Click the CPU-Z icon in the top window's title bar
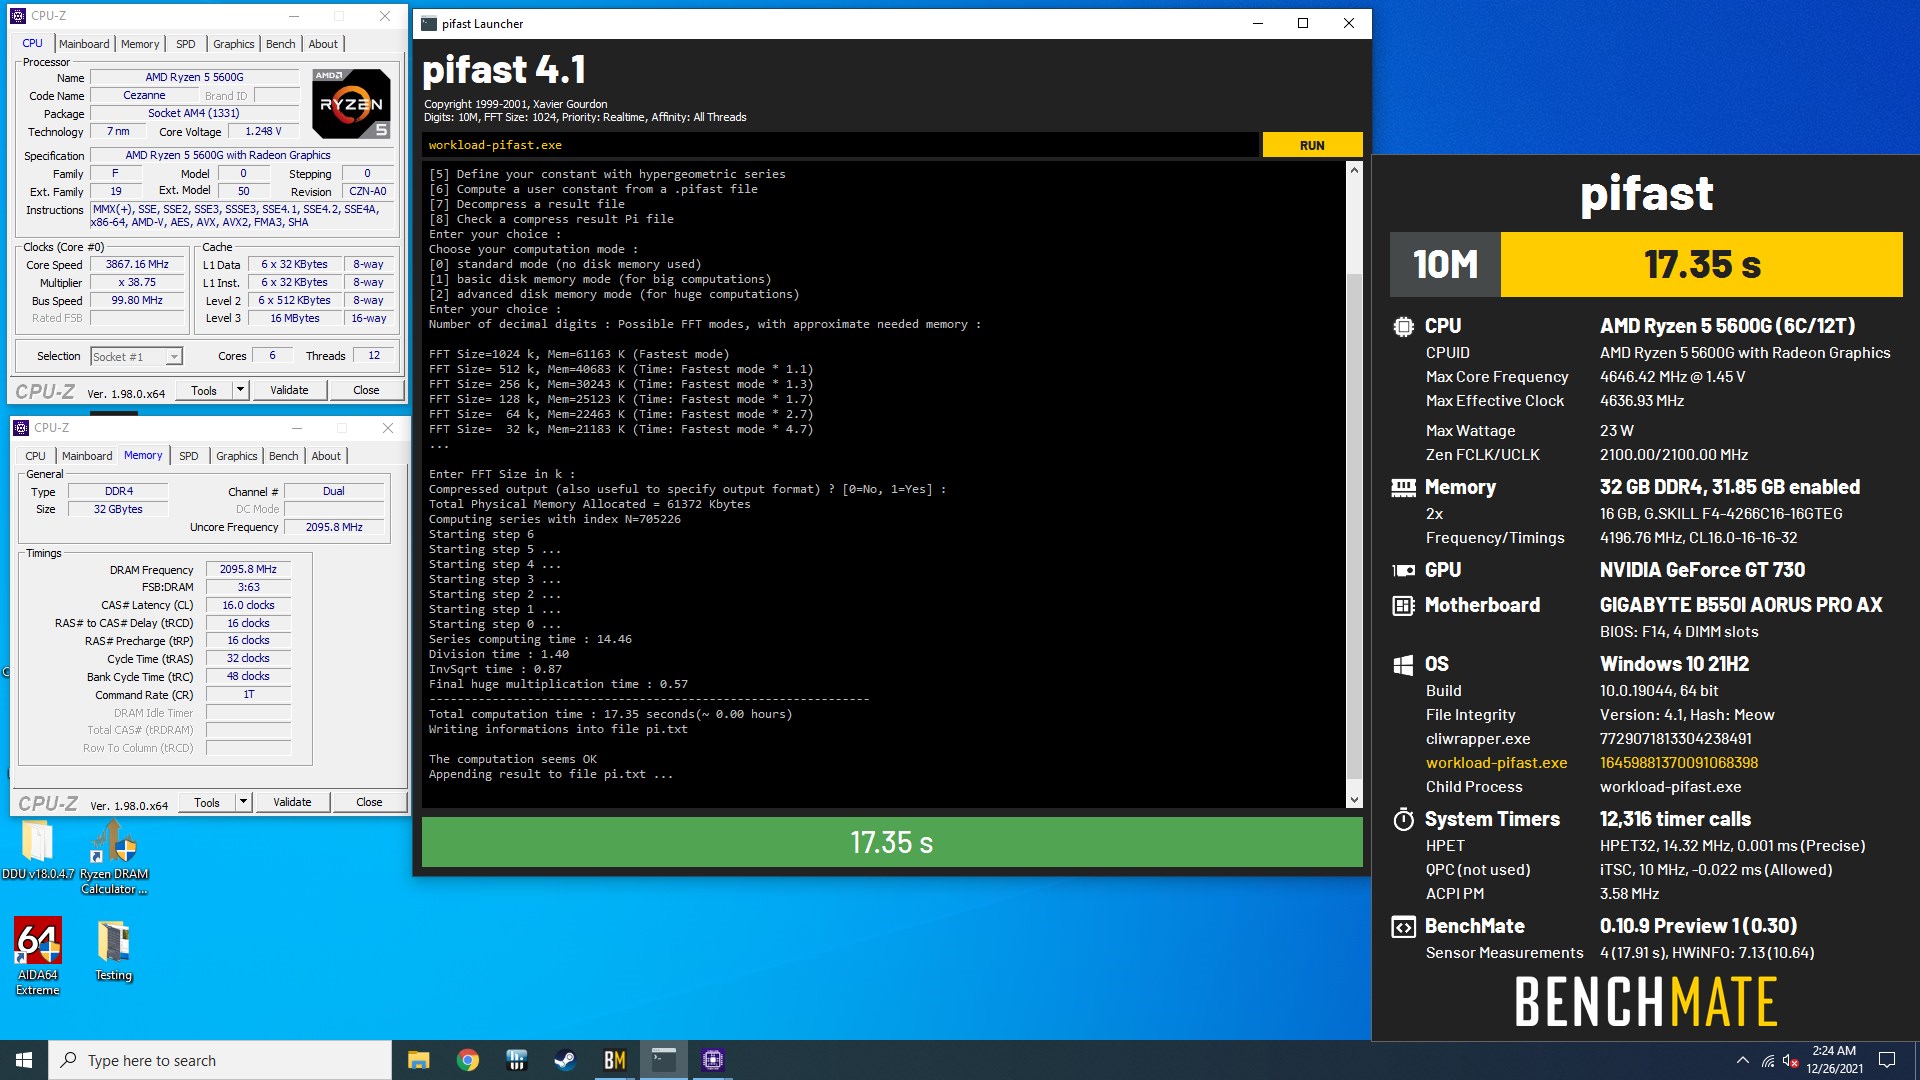 18,16
